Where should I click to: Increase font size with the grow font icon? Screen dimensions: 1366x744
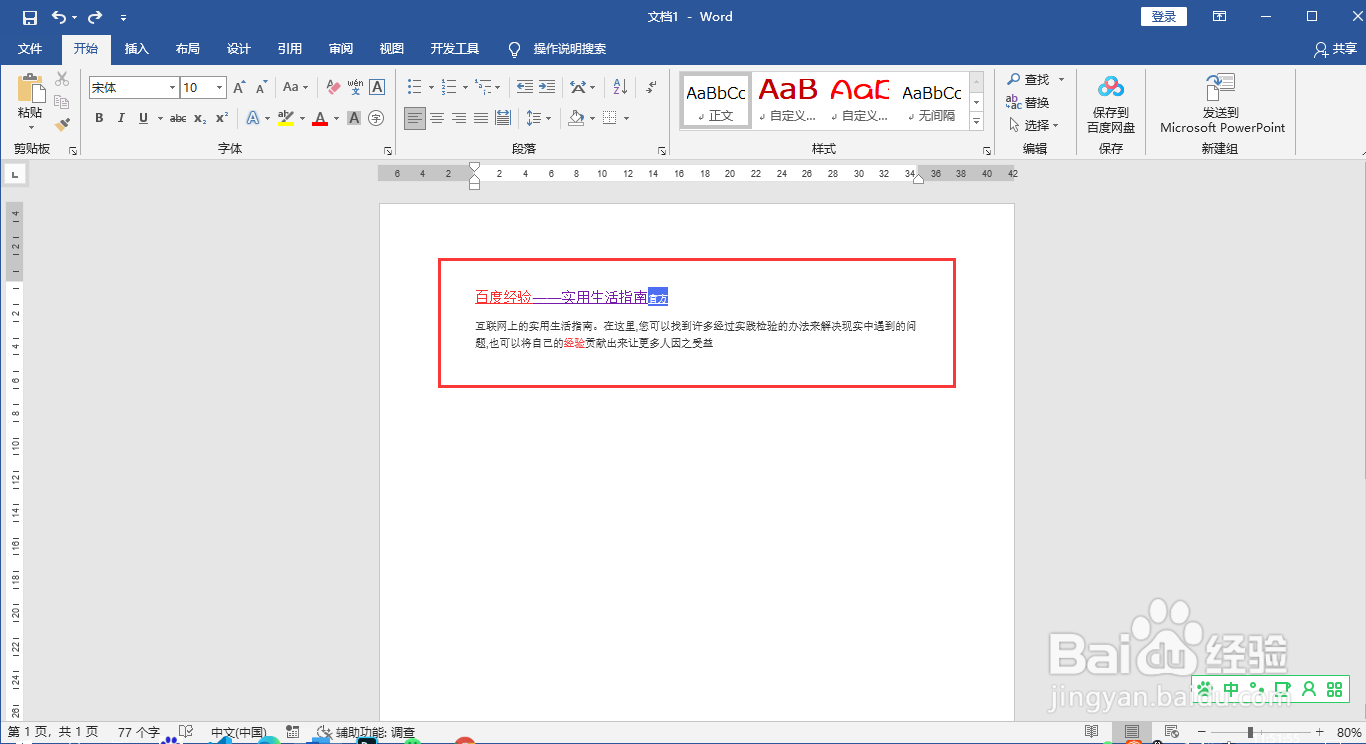pos(240,88)
